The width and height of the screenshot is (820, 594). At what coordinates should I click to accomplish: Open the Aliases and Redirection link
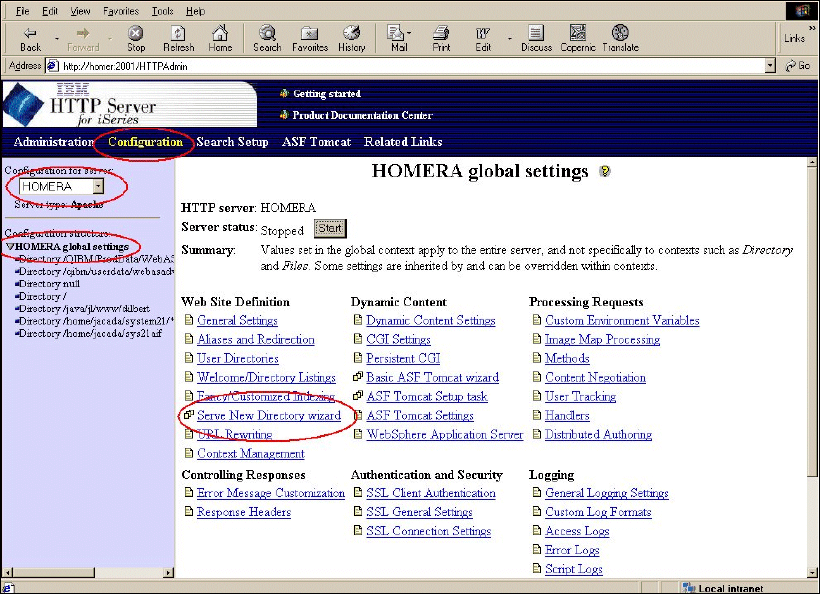(256, 339)
